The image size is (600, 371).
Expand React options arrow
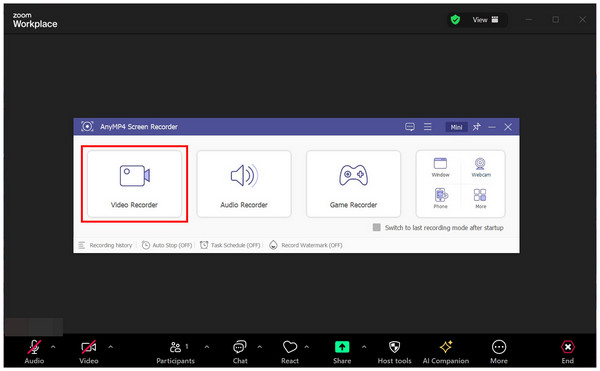(307, 347)
